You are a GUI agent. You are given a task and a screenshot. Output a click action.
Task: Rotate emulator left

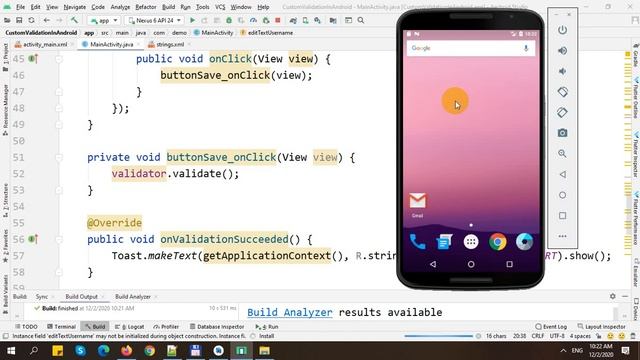click(x=562, y=92)
